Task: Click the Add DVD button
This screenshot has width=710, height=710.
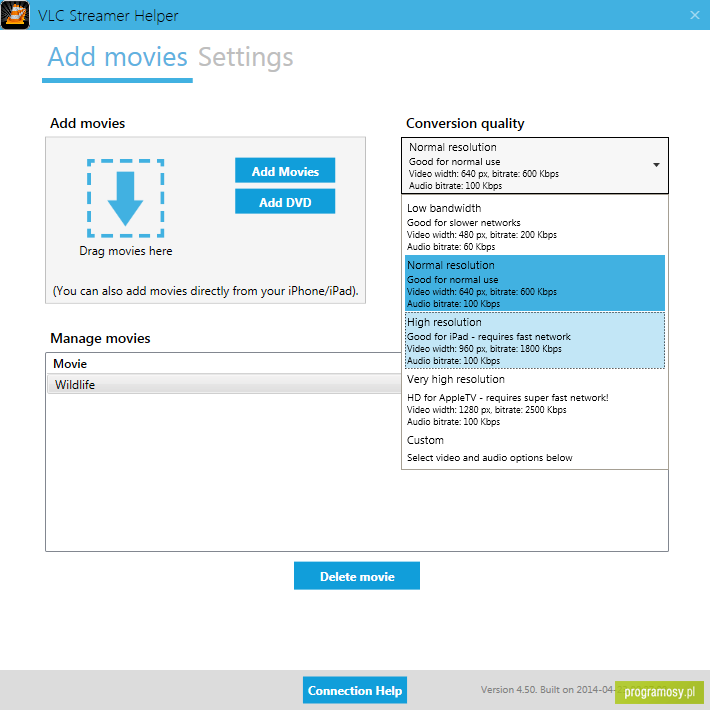Action: tap(285, 201)
